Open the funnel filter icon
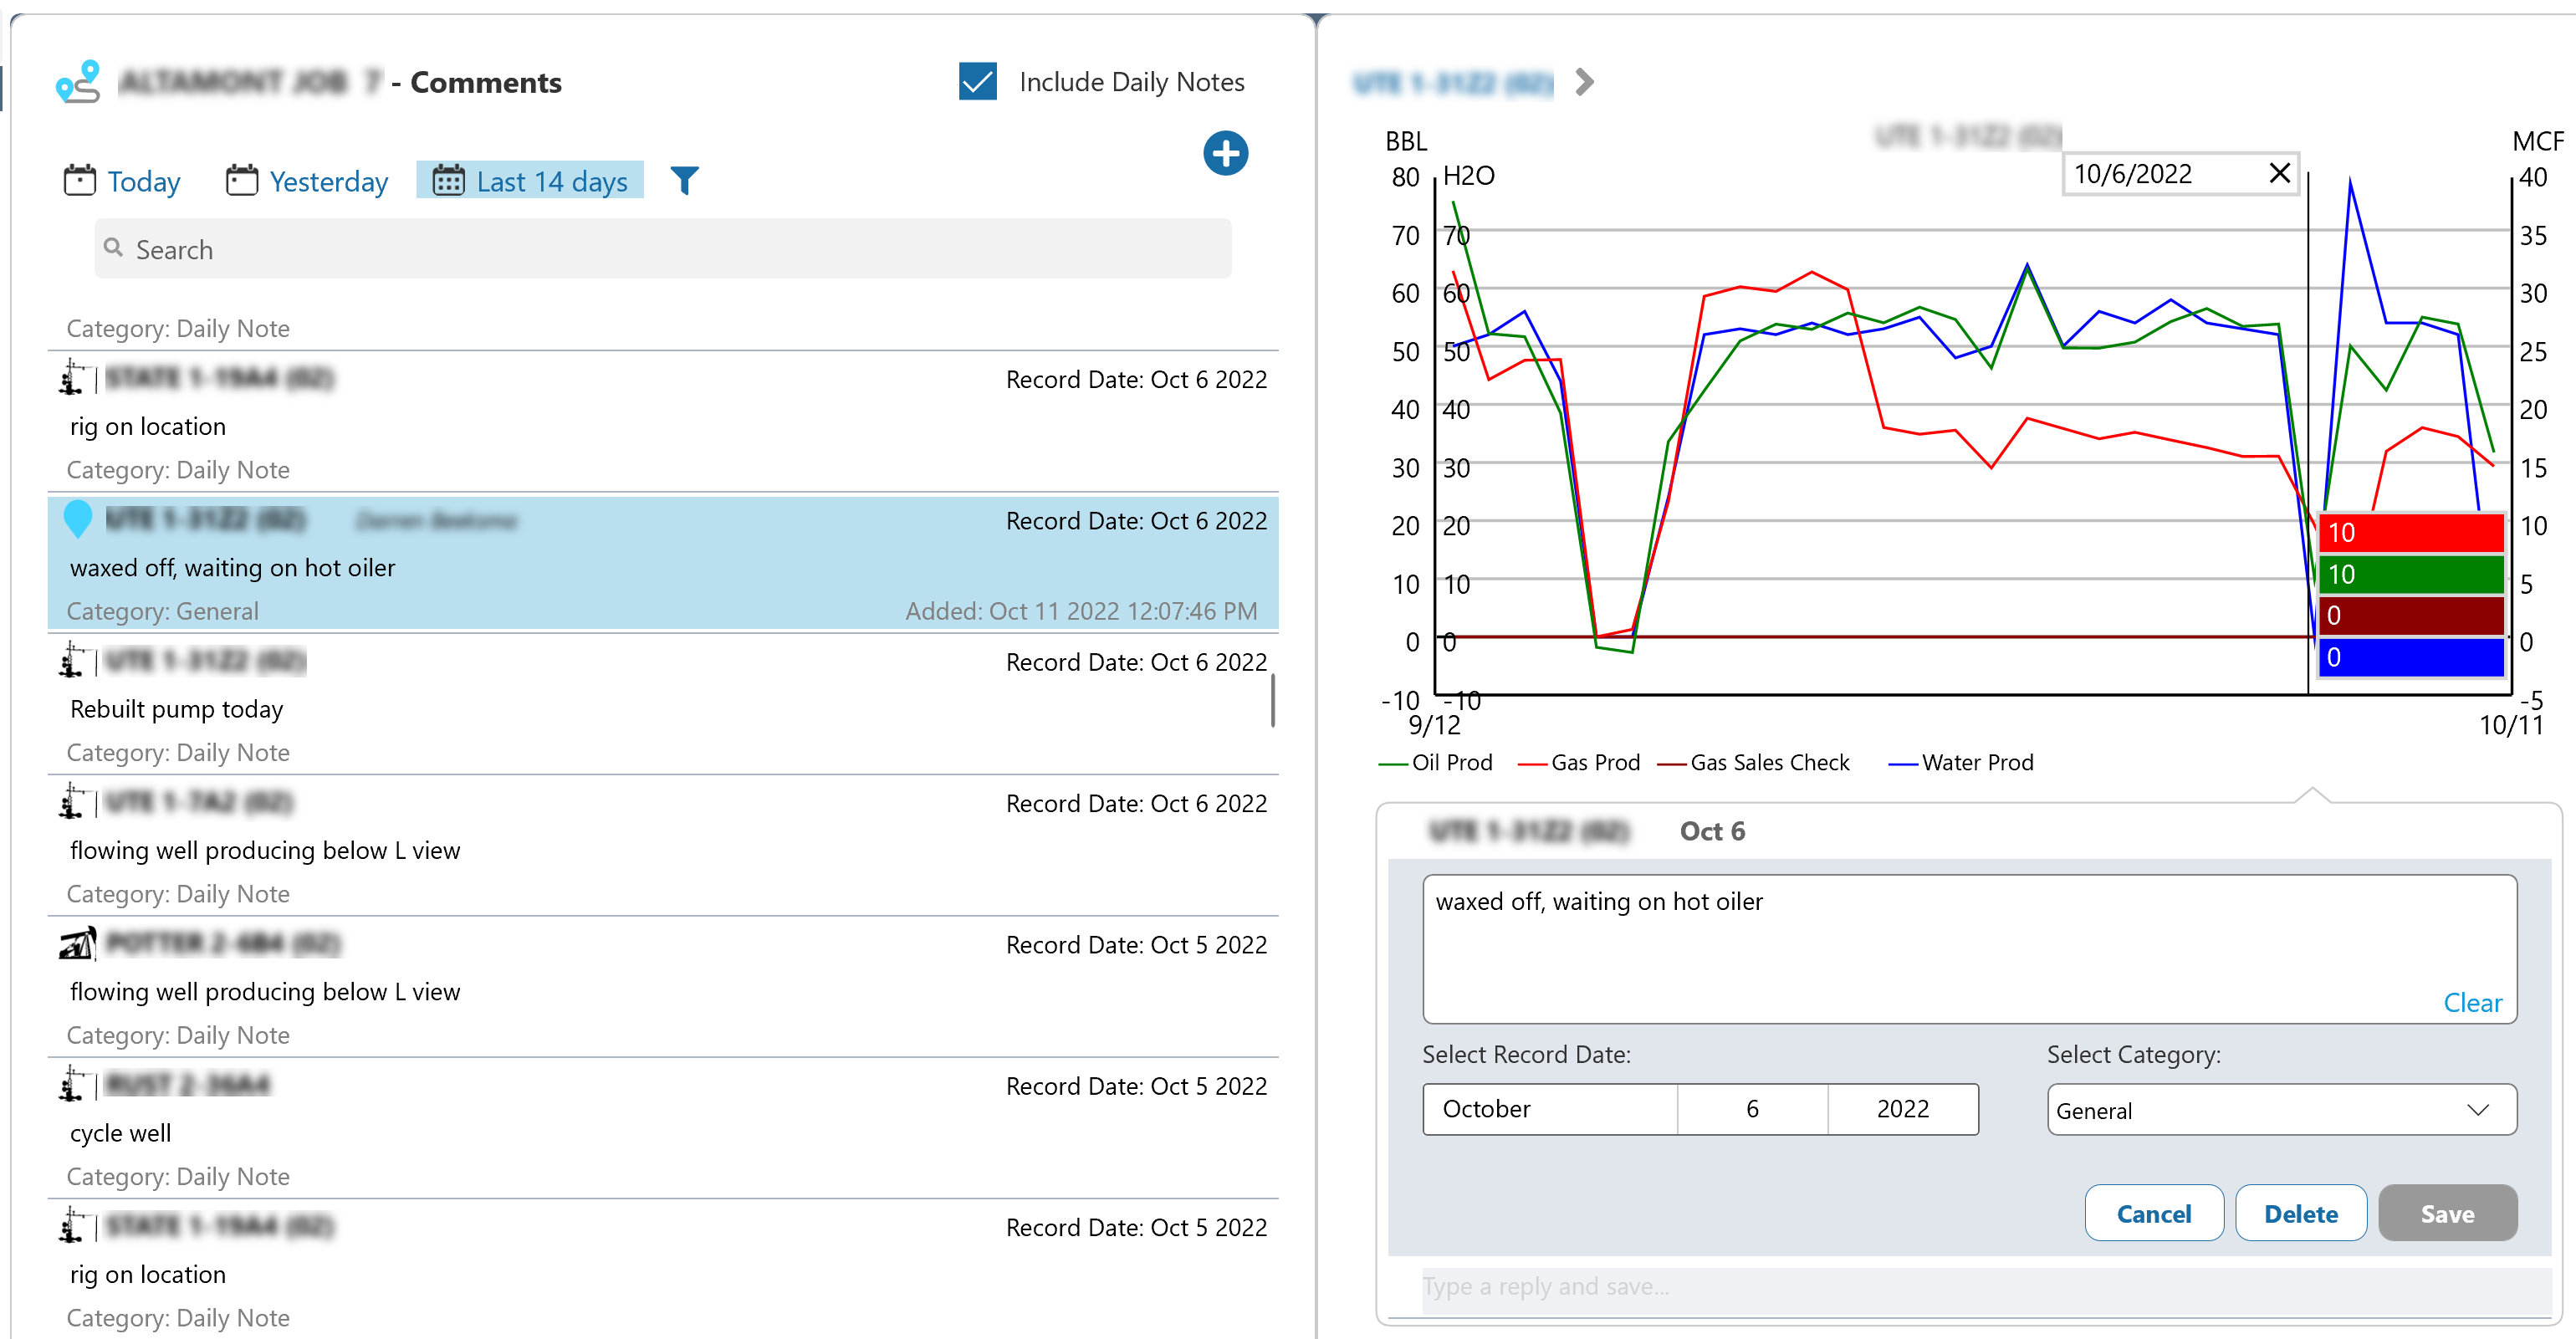Image resolution: width=2576 pixels, height=1339 pixels. tap(684, 181)
